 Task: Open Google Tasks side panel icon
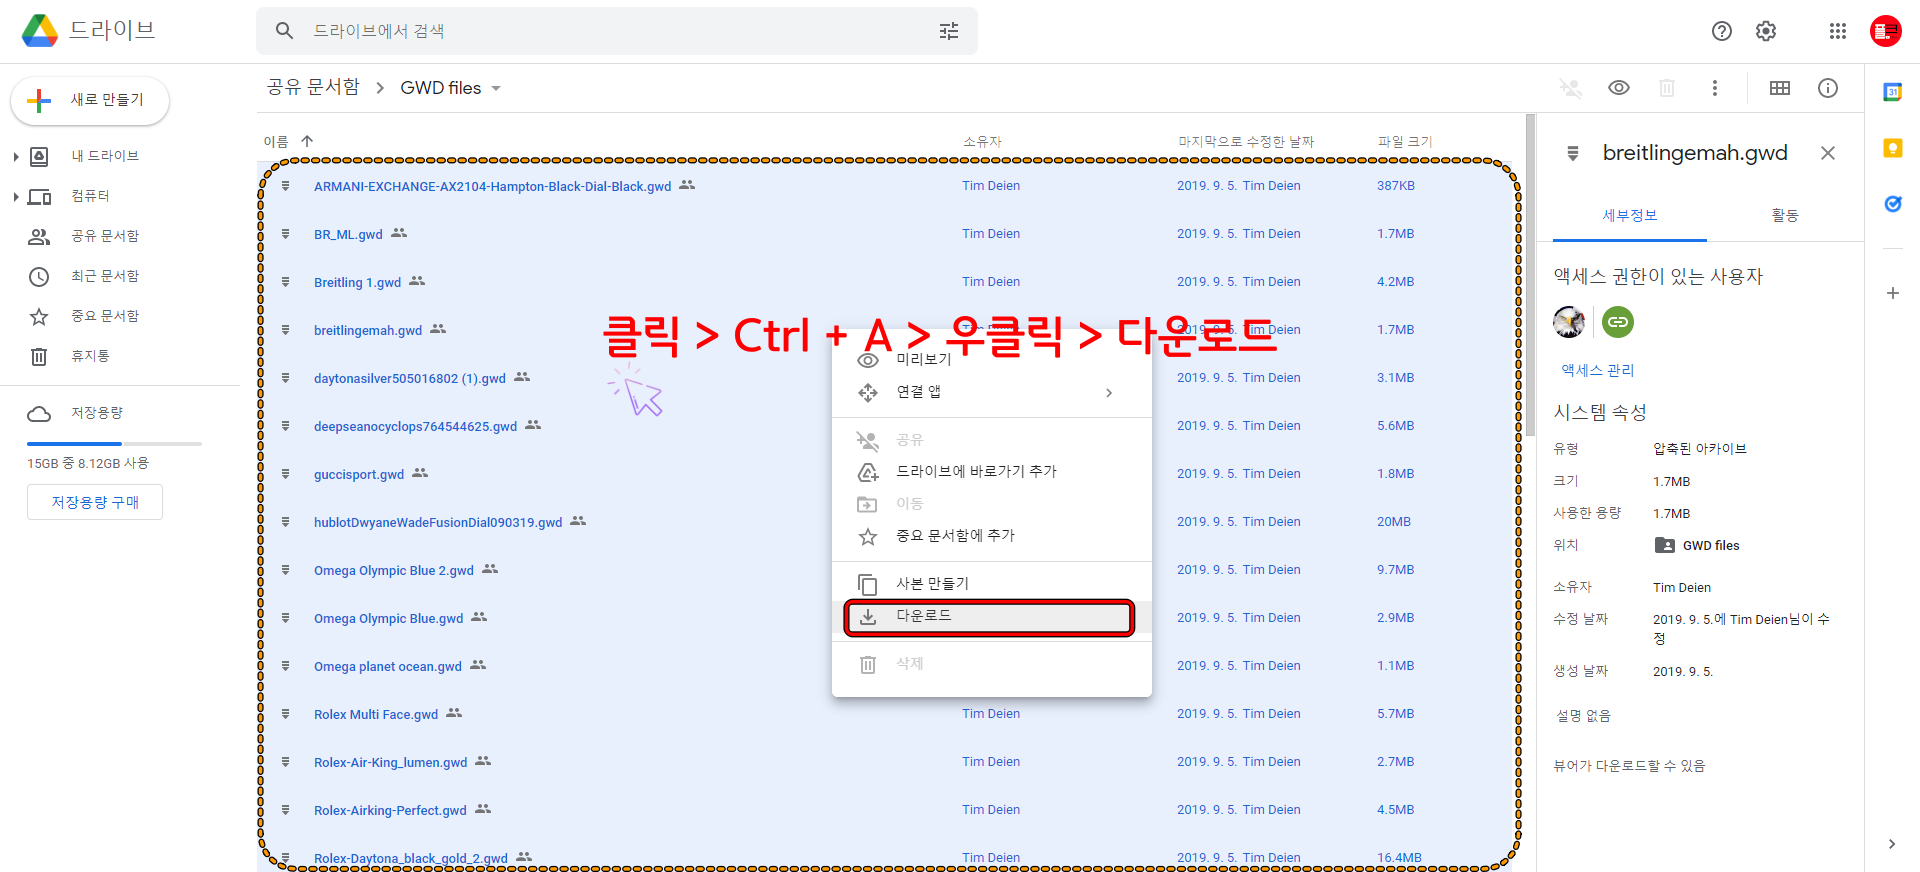(1893, 204)
